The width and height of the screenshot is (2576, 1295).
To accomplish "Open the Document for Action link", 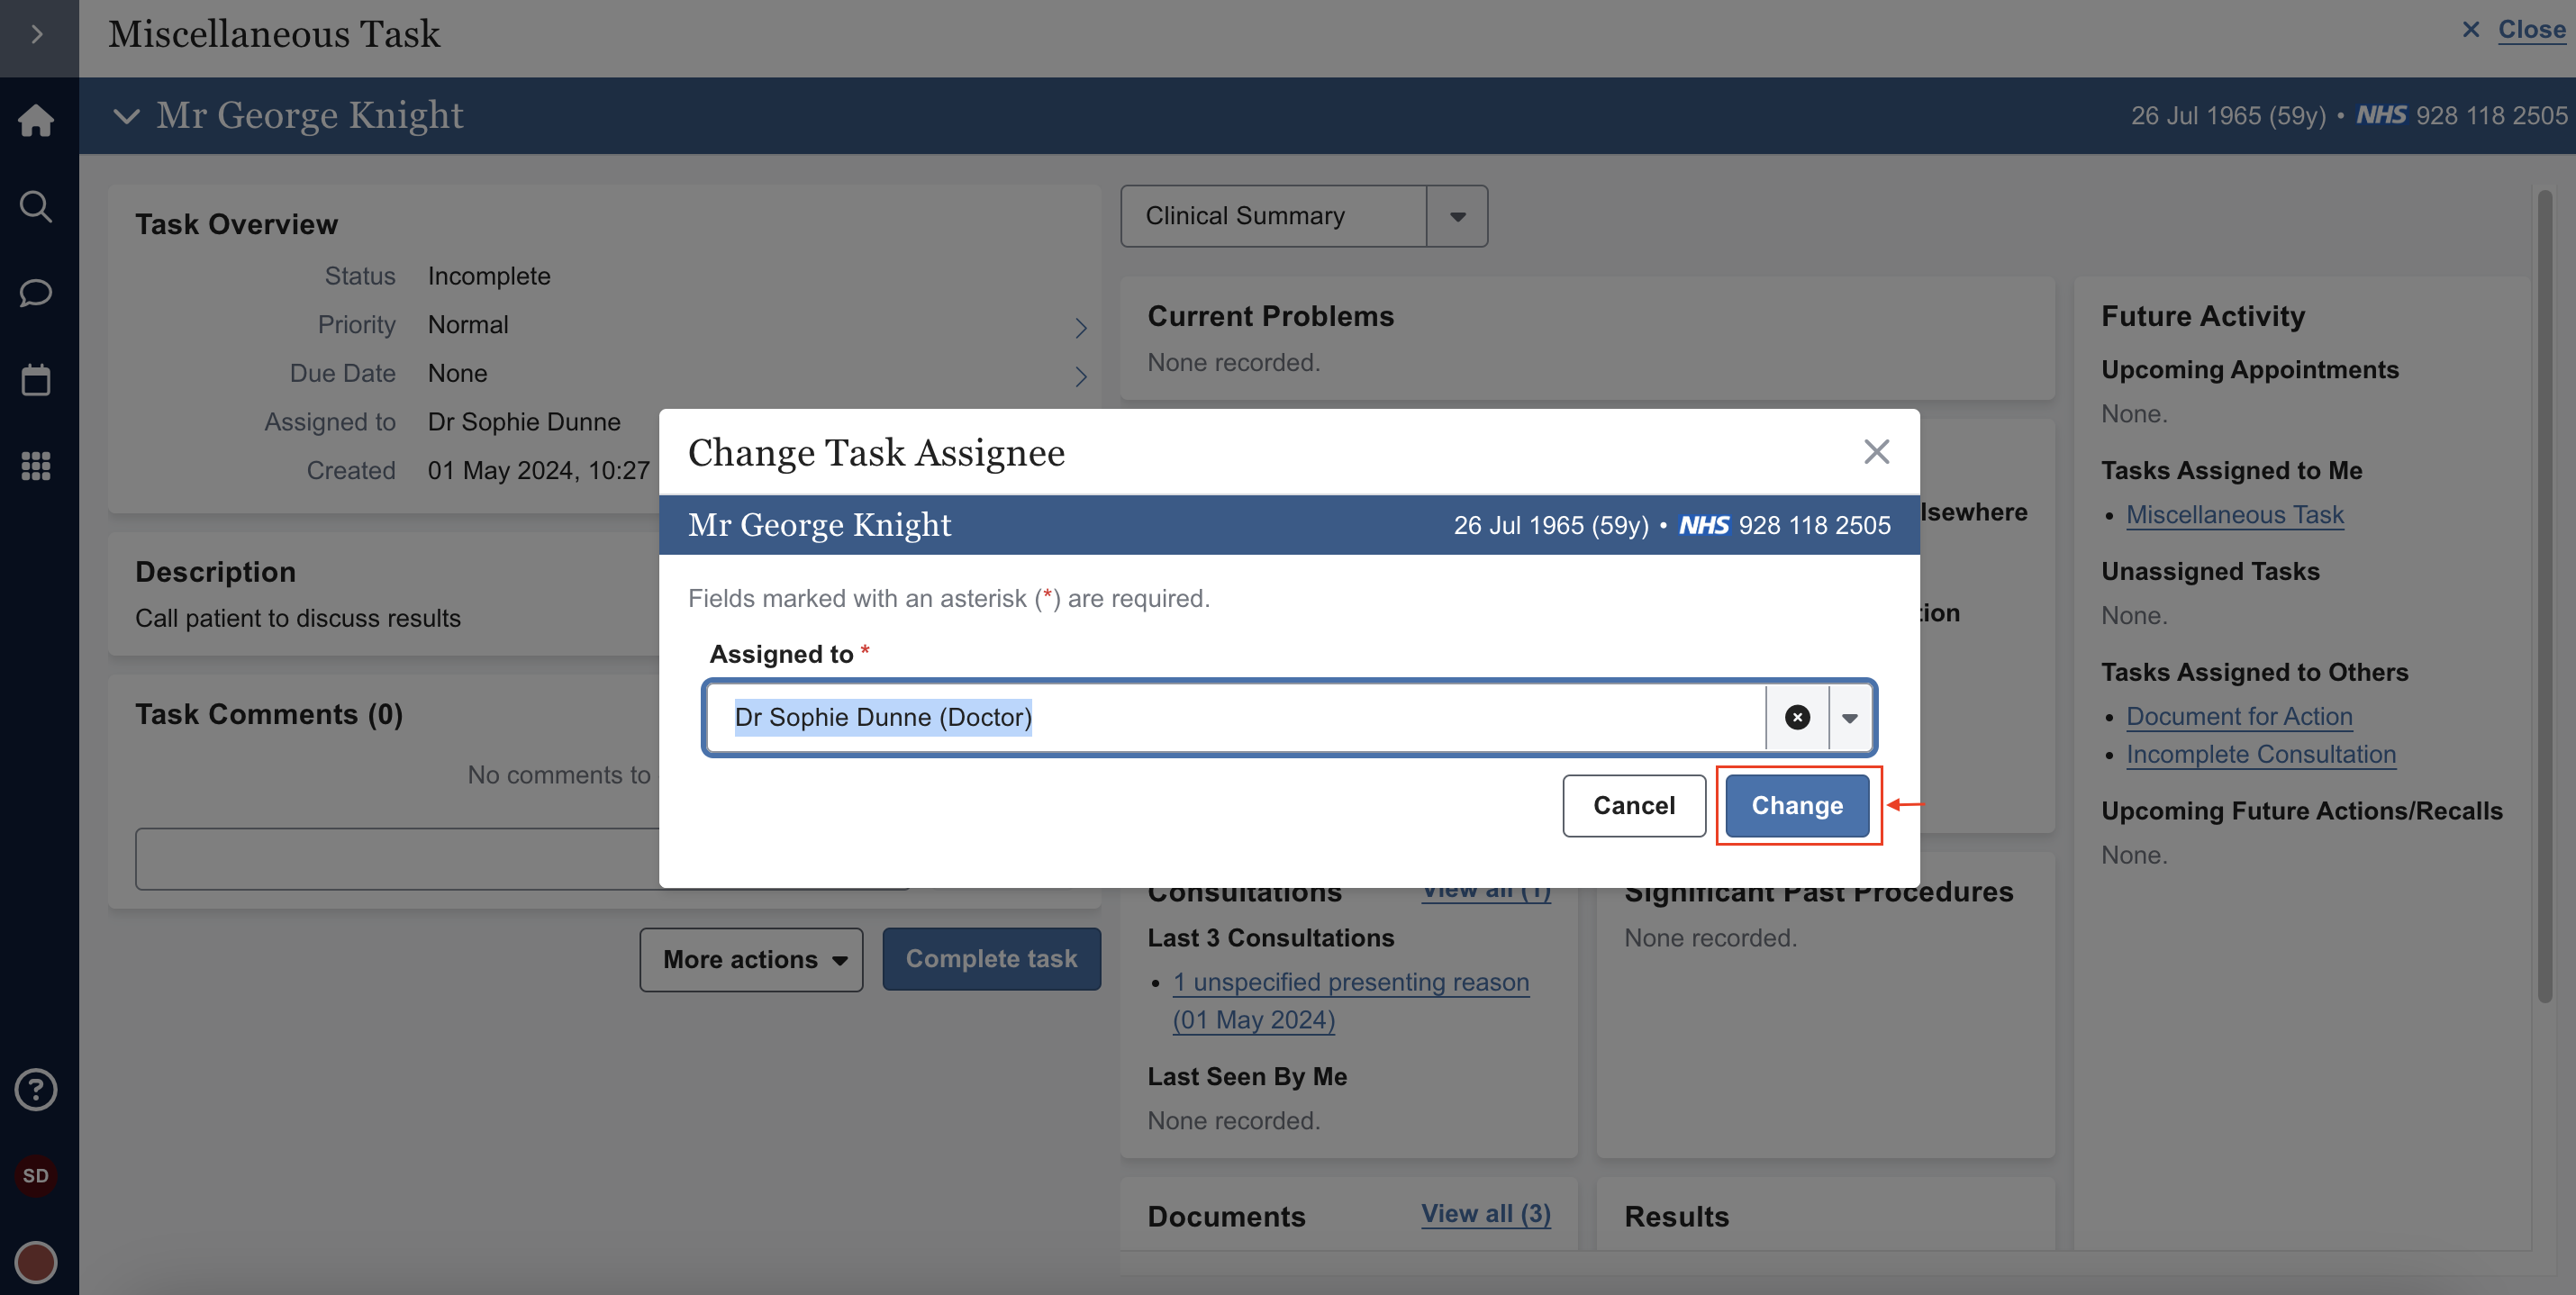I will (x=2239, y=716).
